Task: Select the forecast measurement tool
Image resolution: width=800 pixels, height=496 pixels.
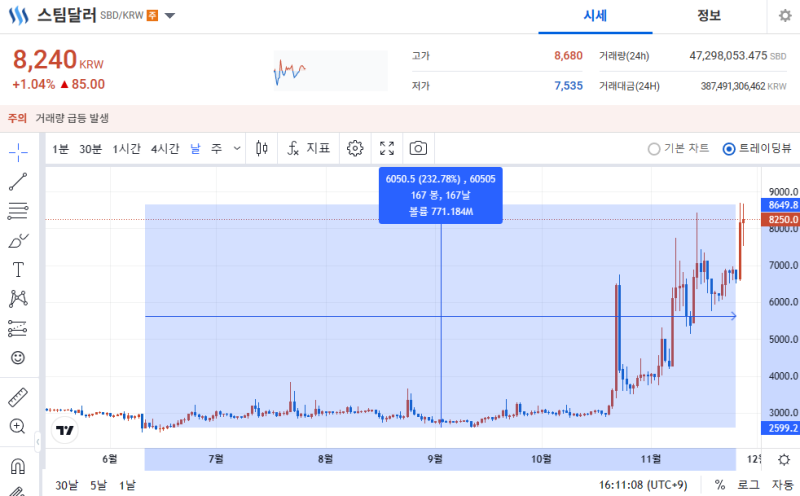Action: [x=17, y=329]
